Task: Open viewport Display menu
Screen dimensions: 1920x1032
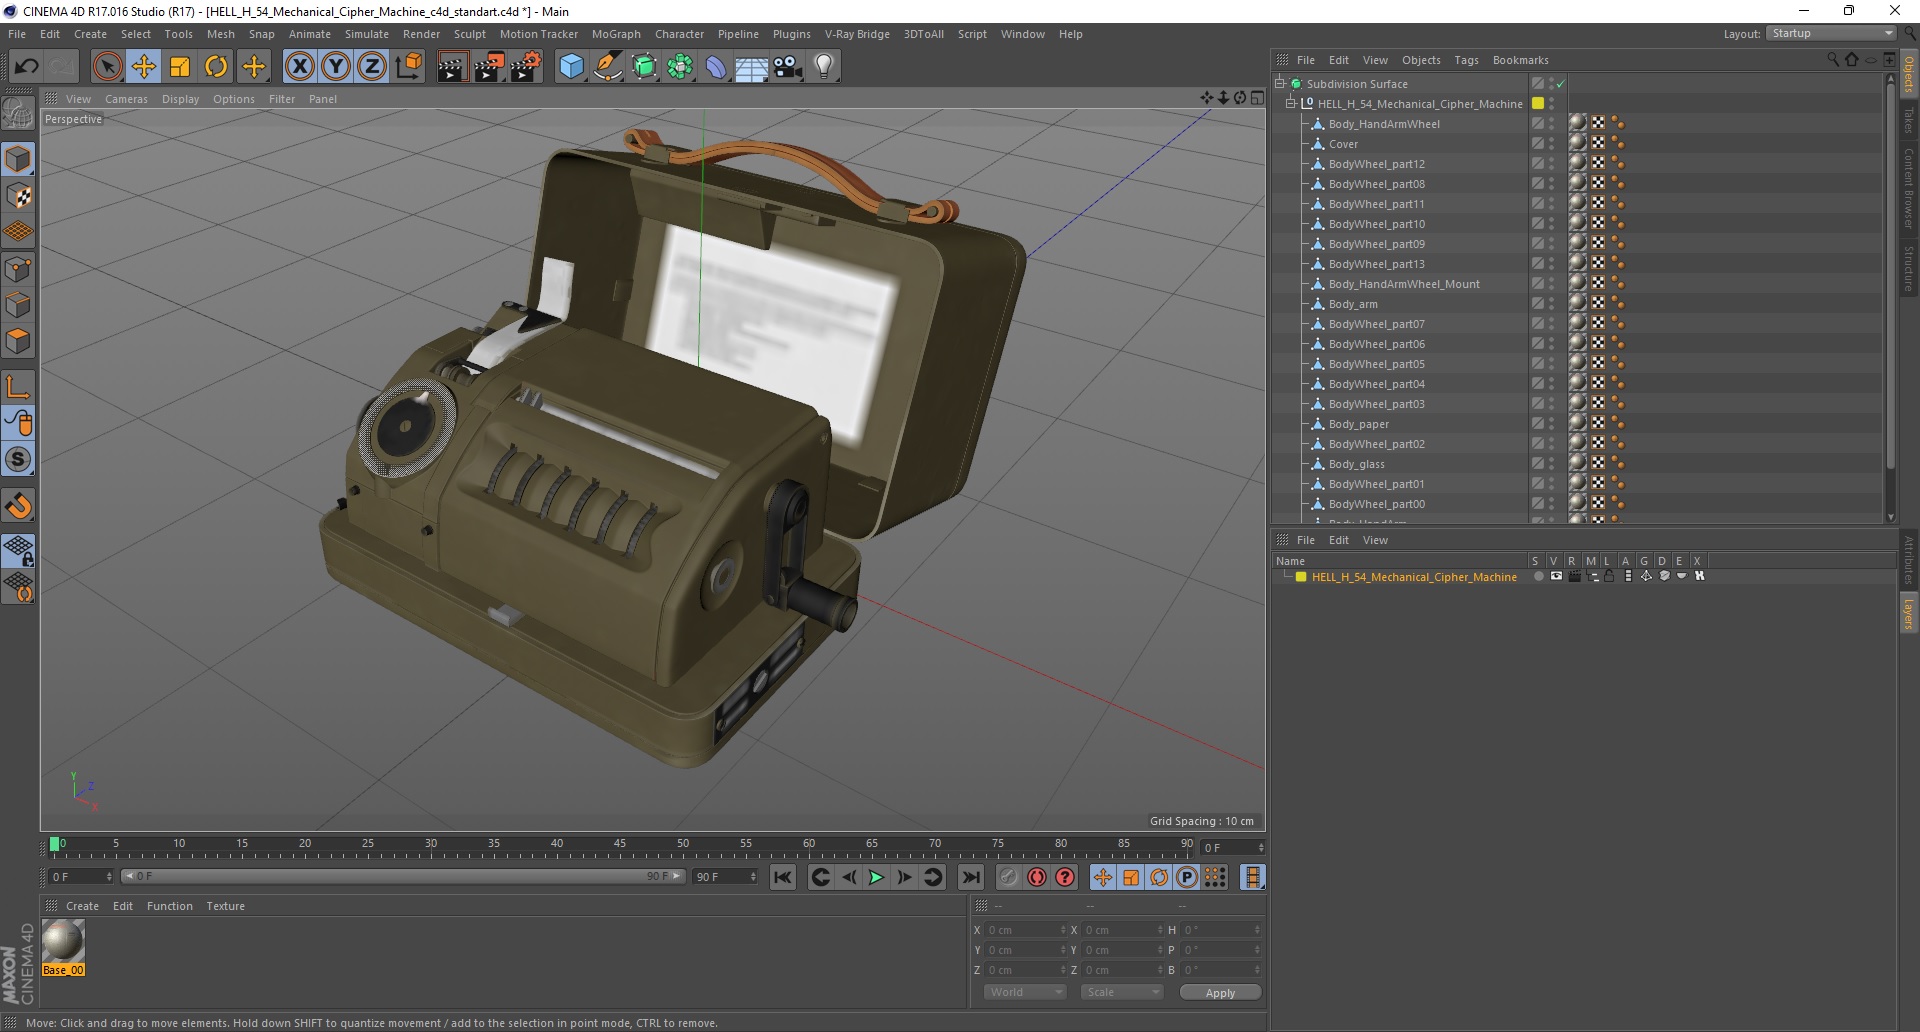Action: click(x=180, y=99)
